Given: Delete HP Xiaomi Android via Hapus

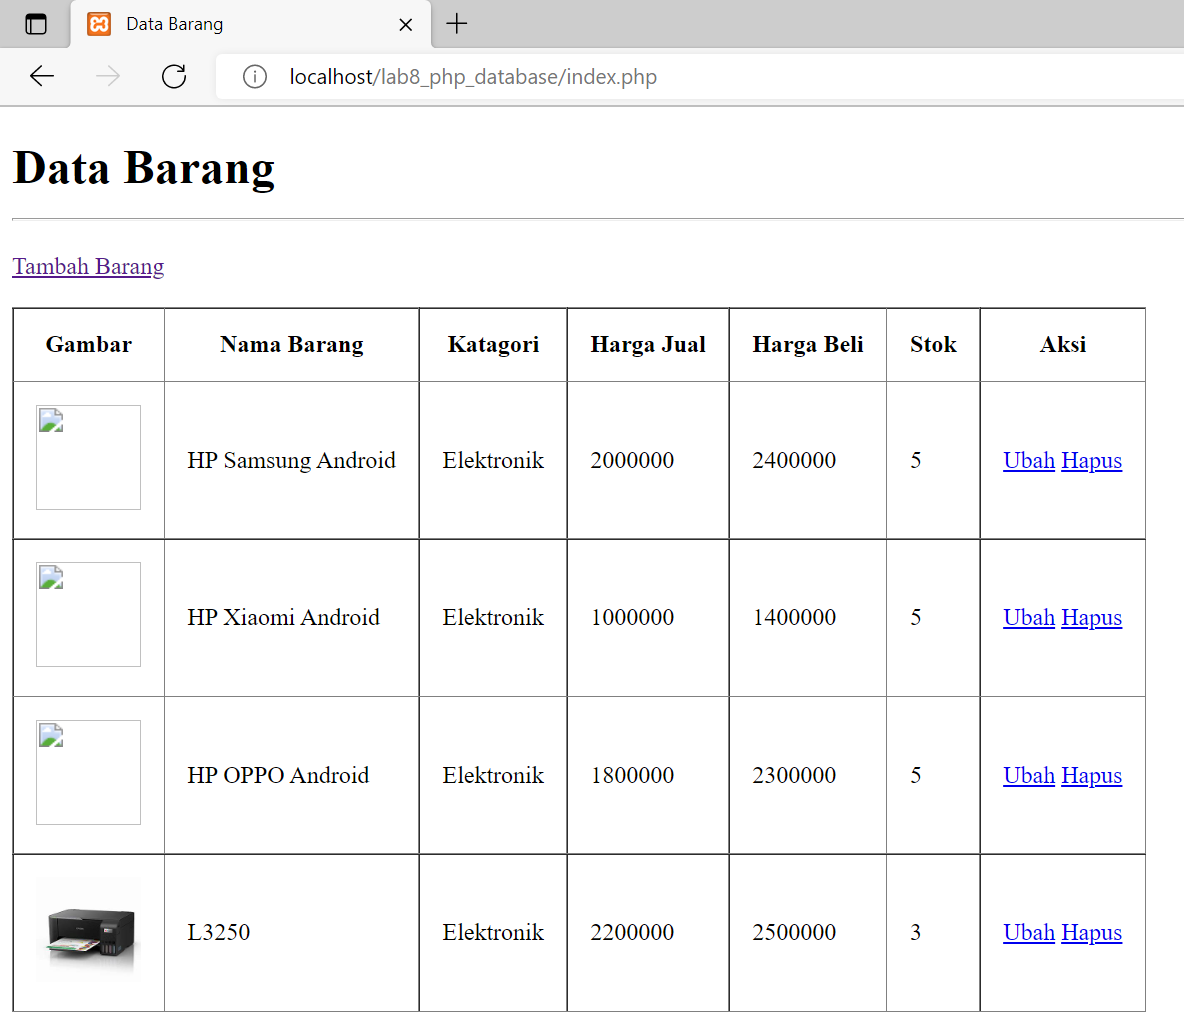Looking at the screenshot, I should click(x=1091, y=617).
